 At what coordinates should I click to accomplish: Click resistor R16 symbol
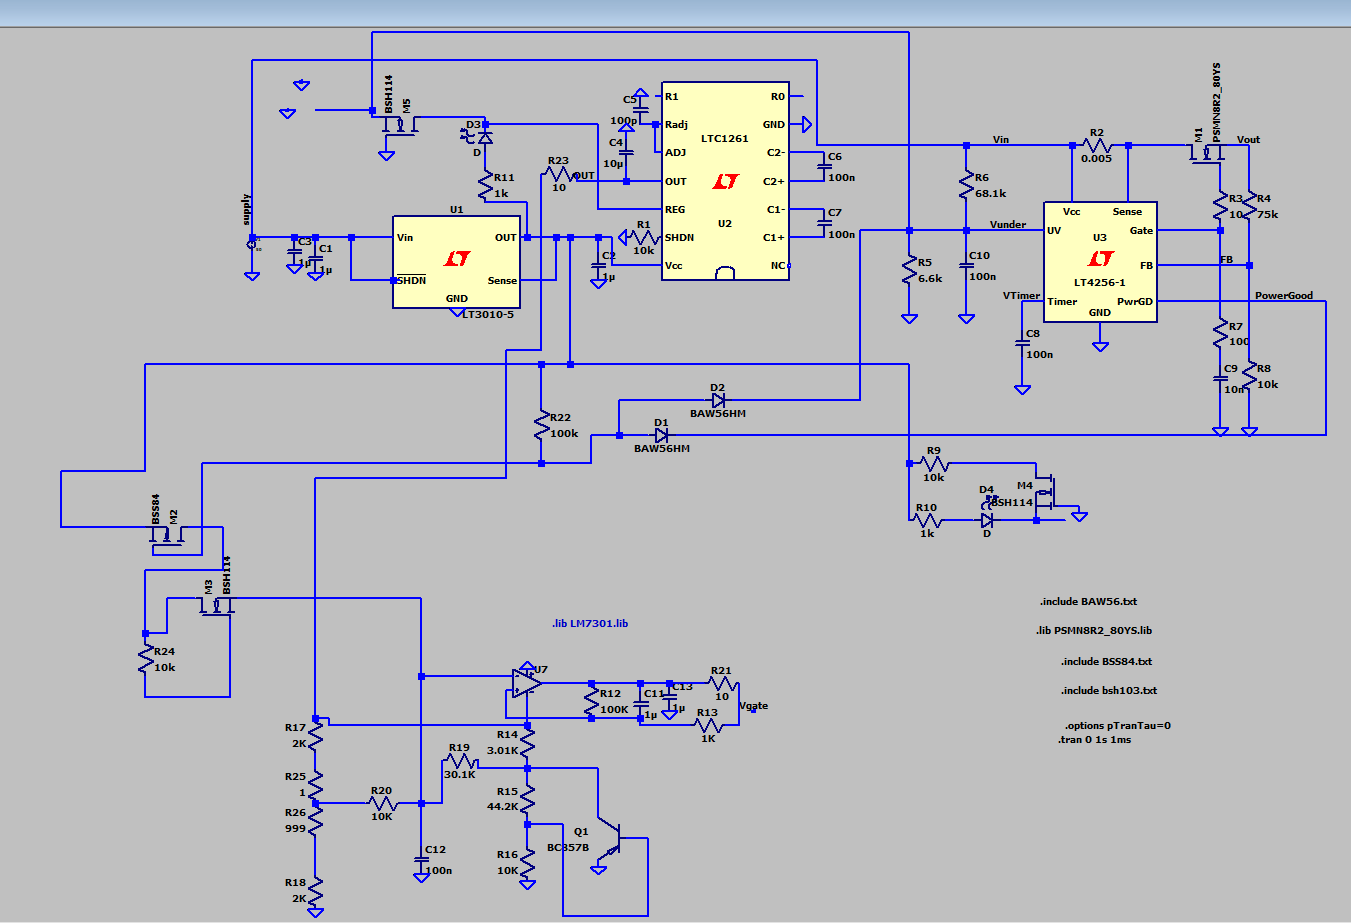[527, 862]
